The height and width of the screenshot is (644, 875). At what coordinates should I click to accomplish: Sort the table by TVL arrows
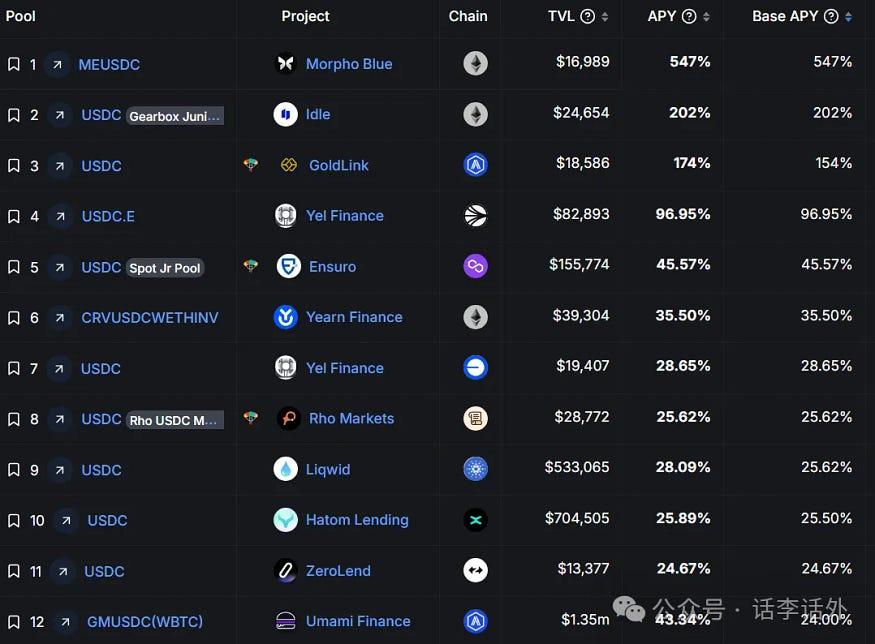tap(605, 17)
